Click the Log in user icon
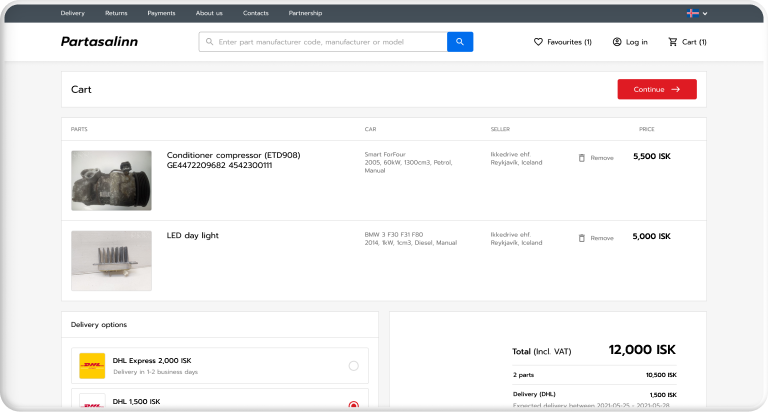Image resolution: width=768 pixels, height=412 pixels. tap(617, 42)
